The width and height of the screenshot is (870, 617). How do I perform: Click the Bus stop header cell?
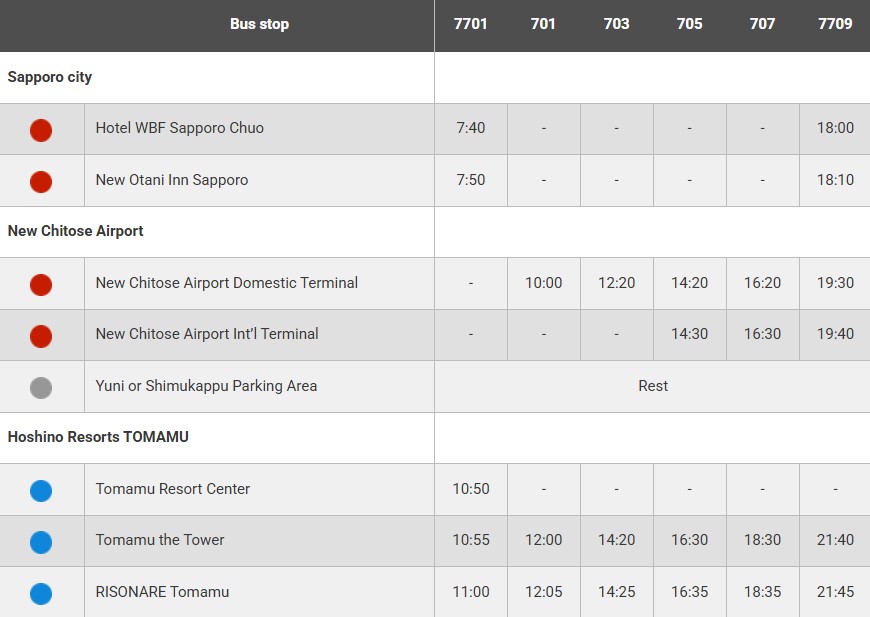(x=259, y=24)
